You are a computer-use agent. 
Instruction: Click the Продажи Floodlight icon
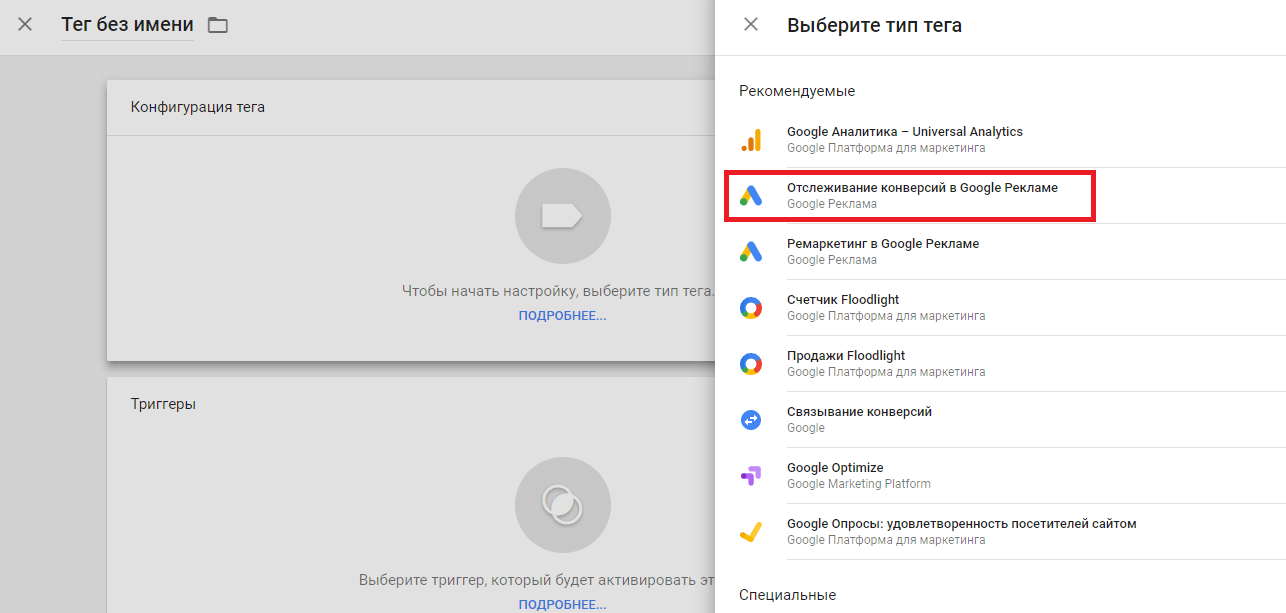(751, 364)
